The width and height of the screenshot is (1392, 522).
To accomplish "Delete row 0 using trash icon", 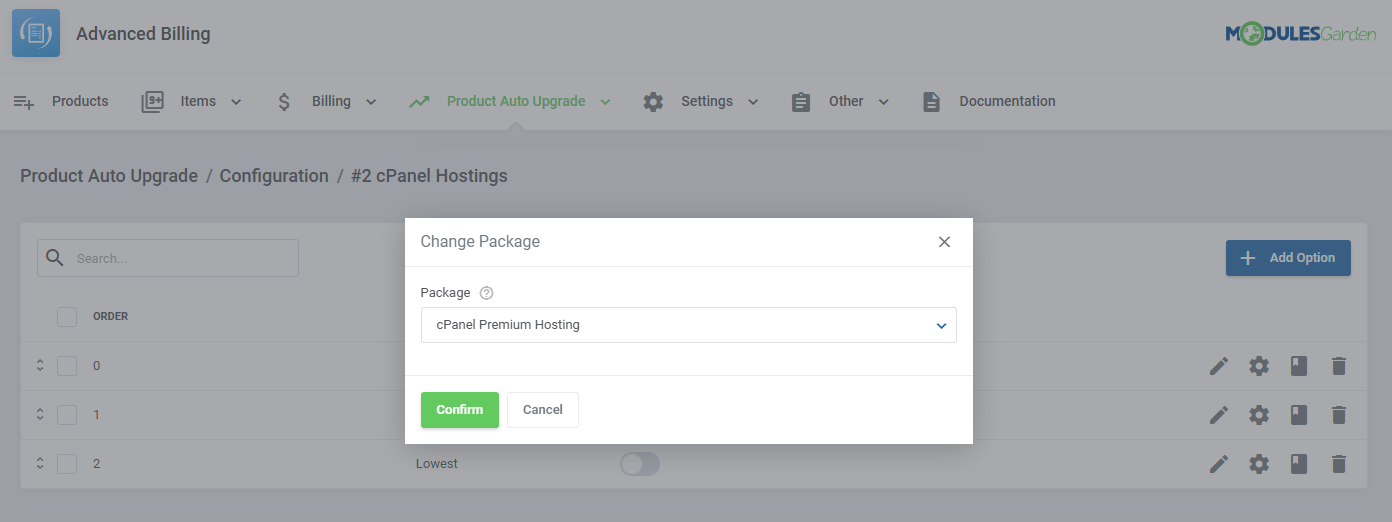I will (1339, 366).
